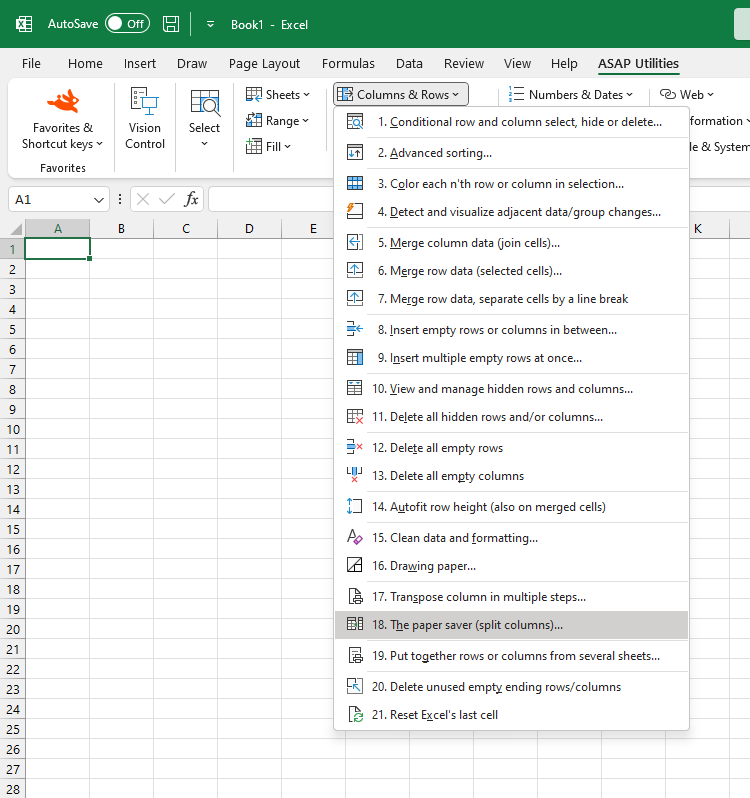Click Insert multiple empty rows icon
This screenshot has height=798, width=750.
(x=355, y=357)
